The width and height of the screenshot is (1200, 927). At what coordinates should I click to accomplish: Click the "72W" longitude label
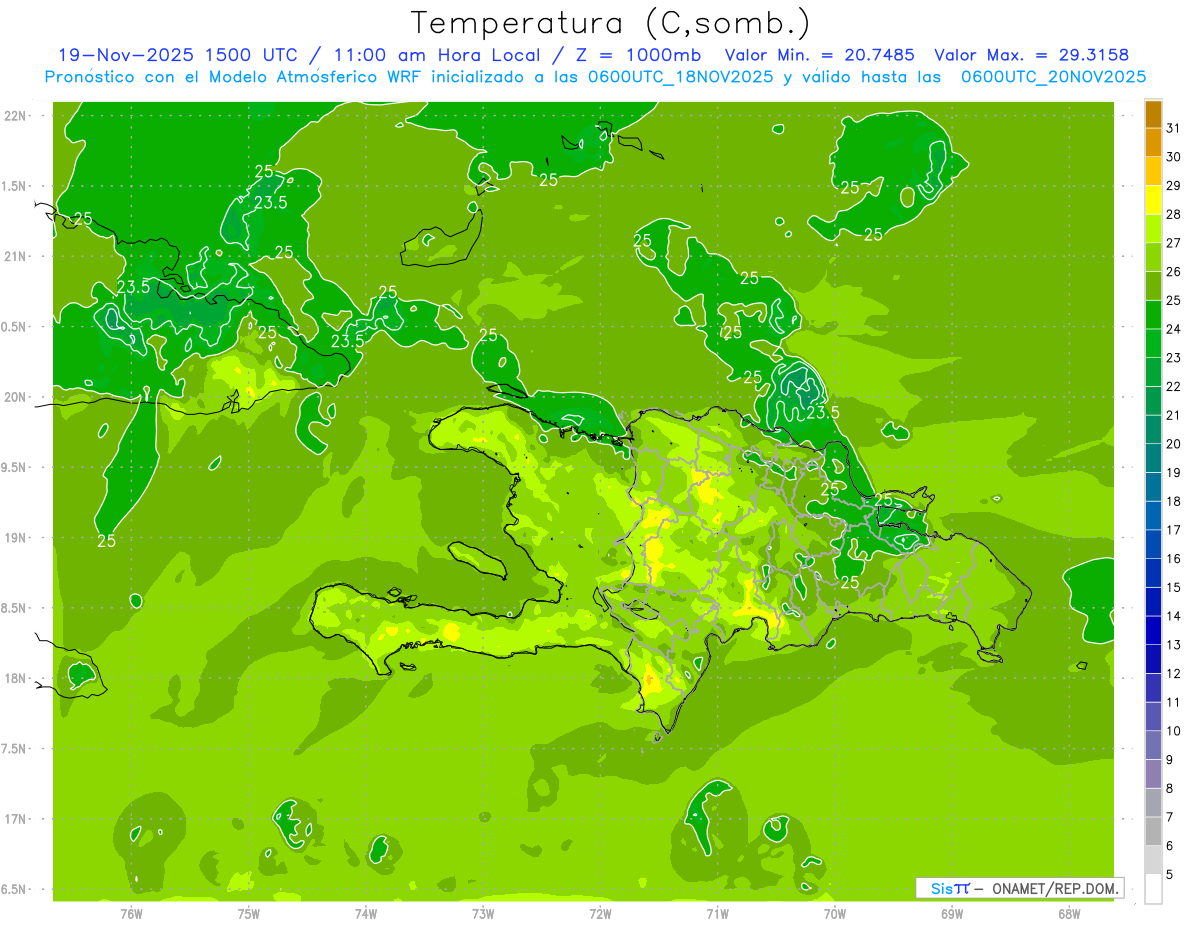pos(600,914)
